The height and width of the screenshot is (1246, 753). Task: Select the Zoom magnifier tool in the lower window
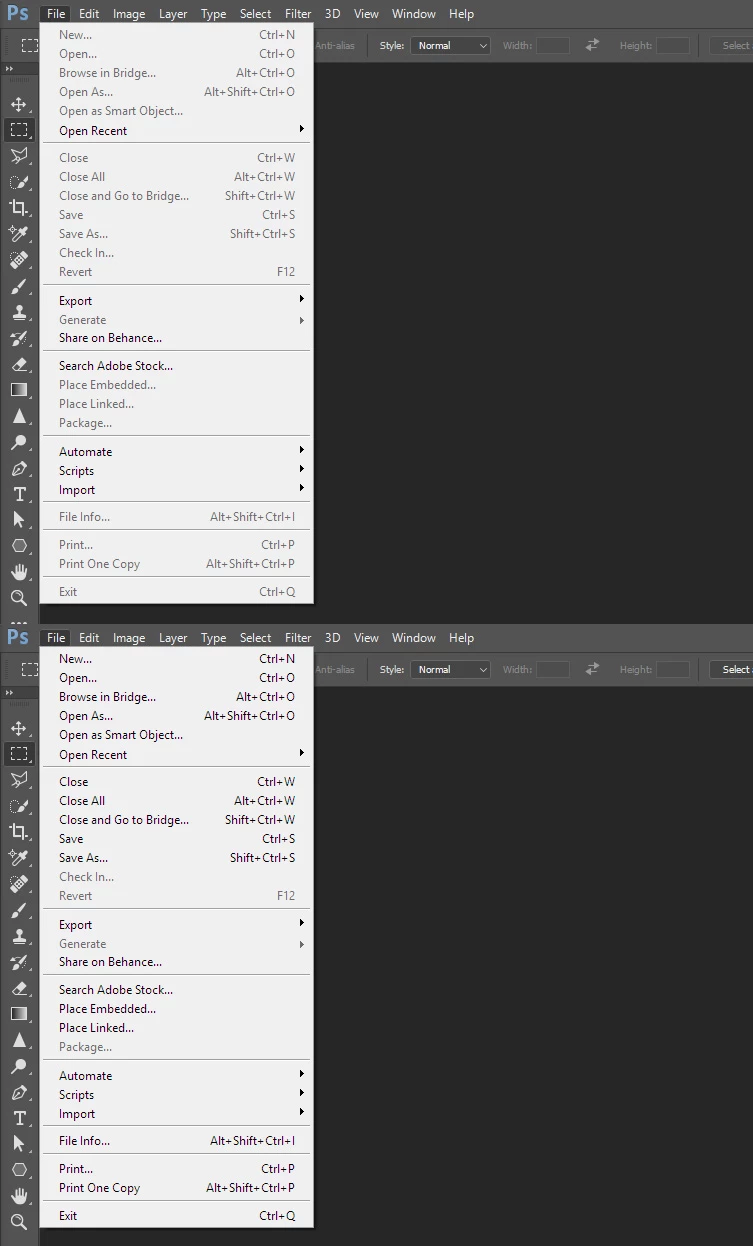[19, 1222]
